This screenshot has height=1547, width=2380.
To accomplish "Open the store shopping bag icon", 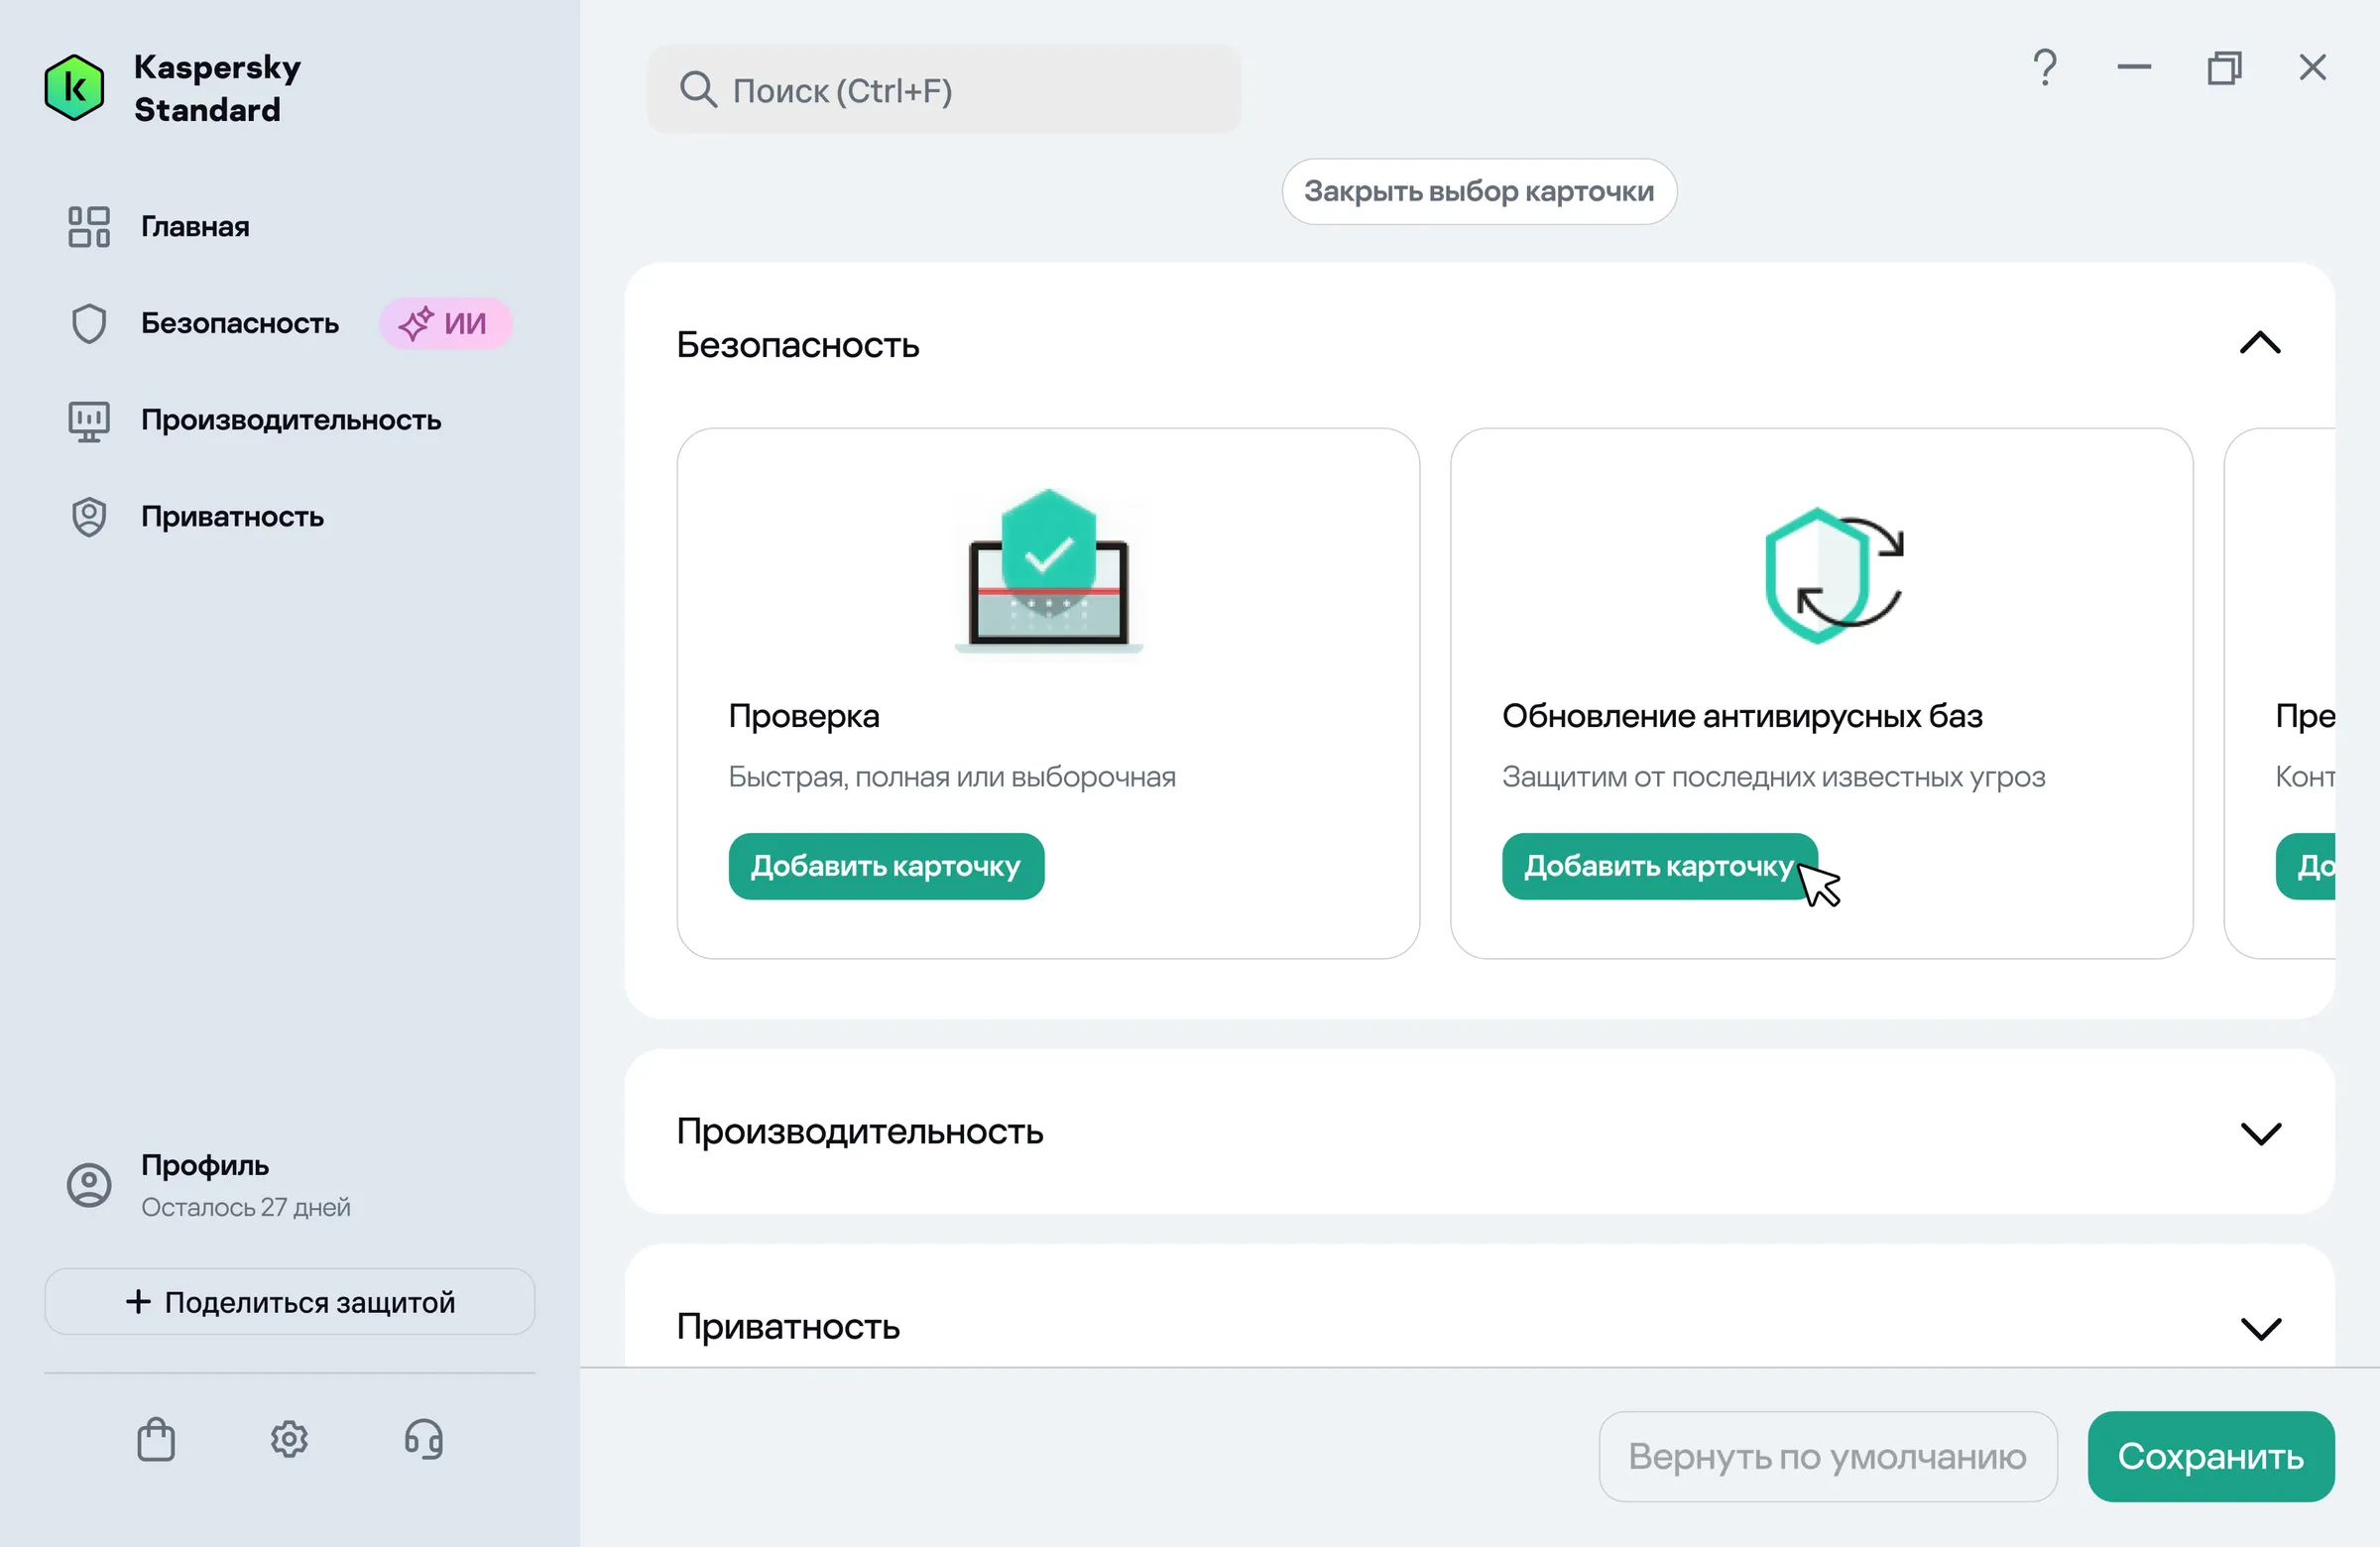I will pos(156,1439).
